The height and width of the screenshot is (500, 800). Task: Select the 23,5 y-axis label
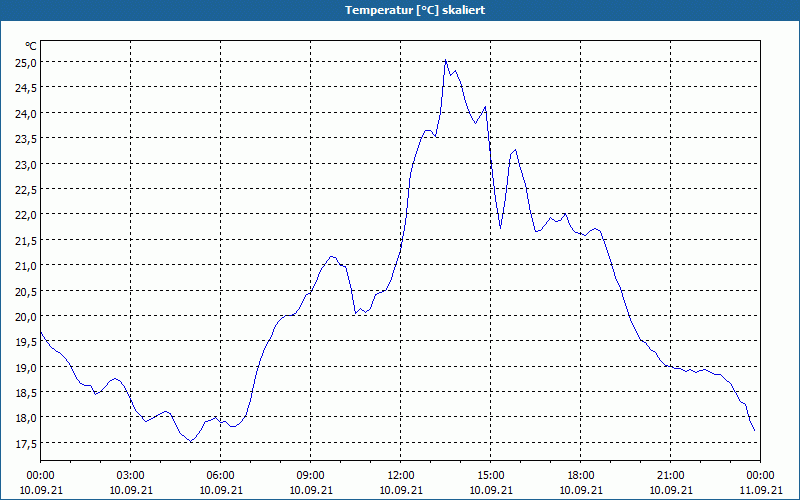(27, 139)
